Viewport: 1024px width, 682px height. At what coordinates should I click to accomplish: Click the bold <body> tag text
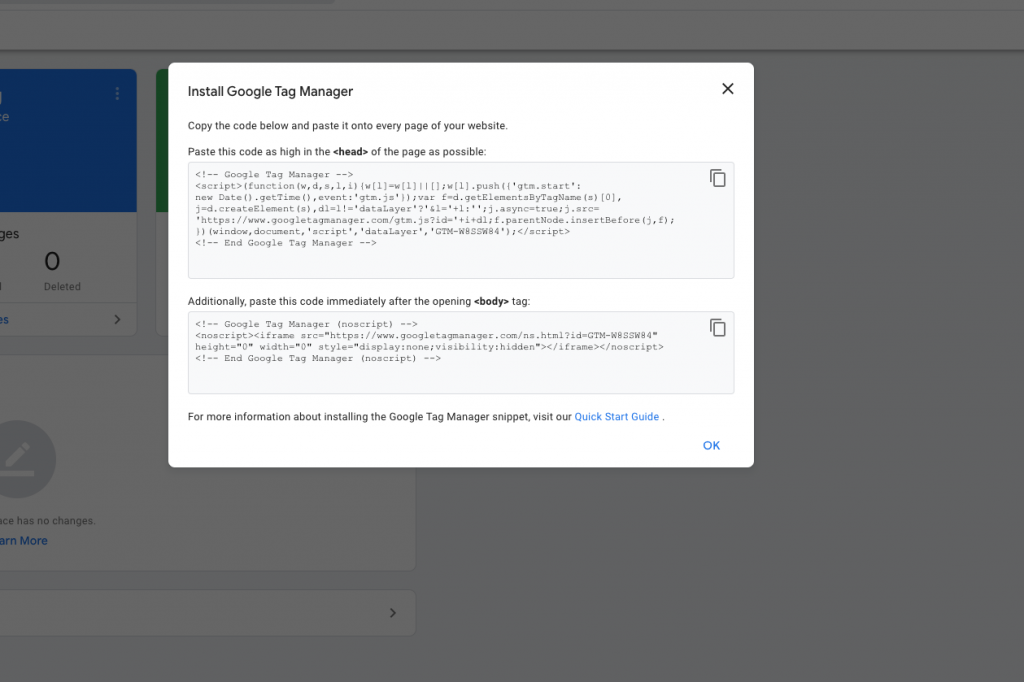[491, 301]
